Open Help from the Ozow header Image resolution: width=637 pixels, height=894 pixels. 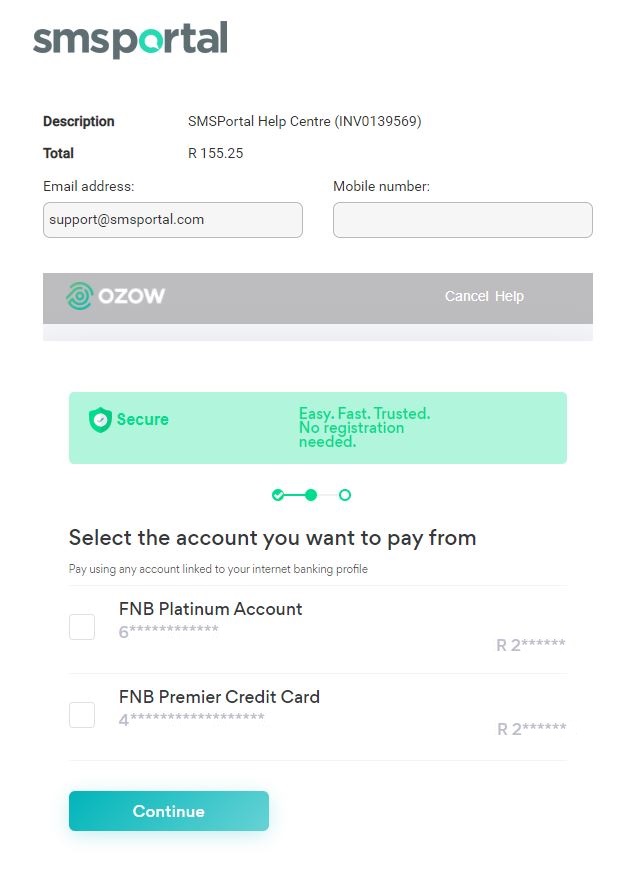[508, 296]
